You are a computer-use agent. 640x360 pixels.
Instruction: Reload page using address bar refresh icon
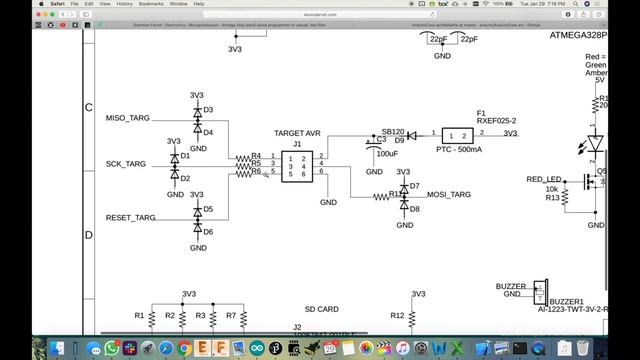pyautogui.click(x=432, y=14)
